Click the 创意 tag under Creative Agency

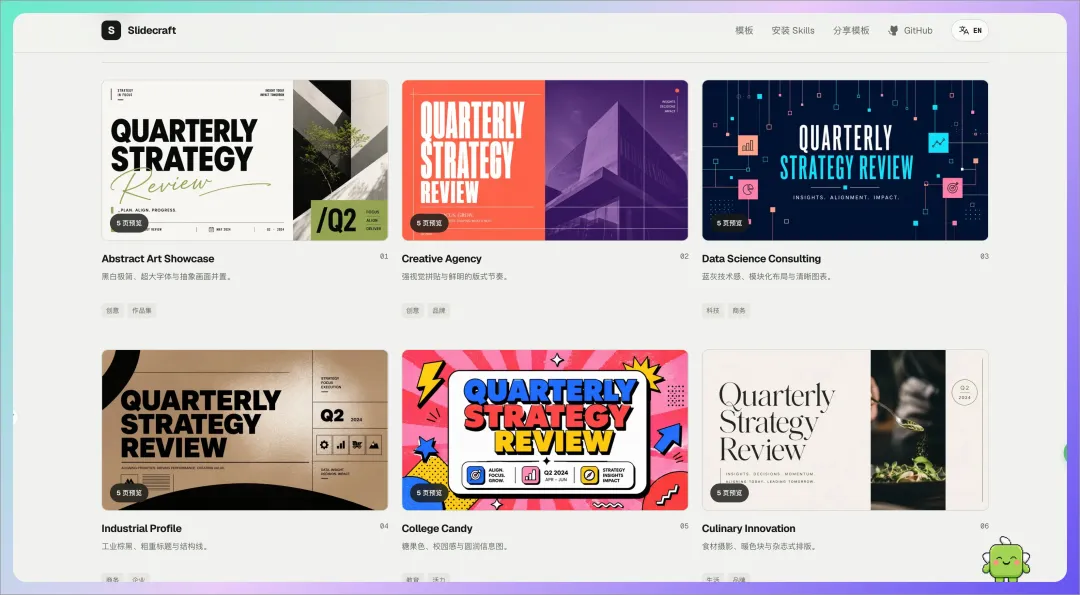click(x=413, y=311)
